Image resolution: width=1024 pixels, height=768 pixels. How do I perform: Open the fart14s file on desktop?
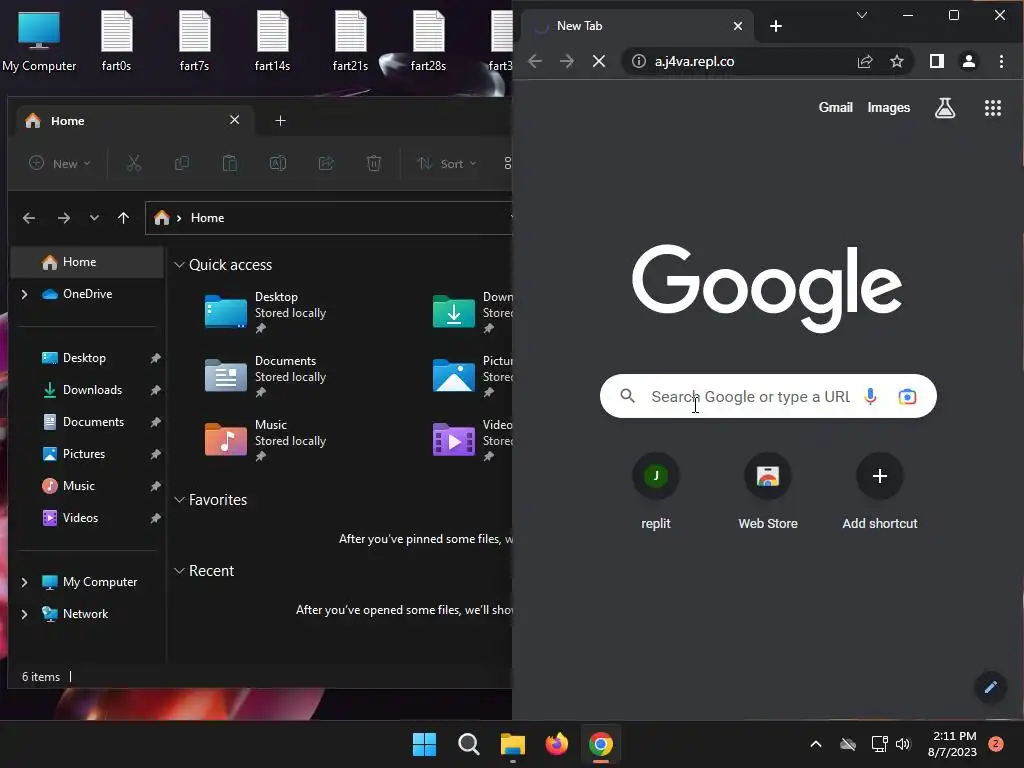click(x=272, y=40)
